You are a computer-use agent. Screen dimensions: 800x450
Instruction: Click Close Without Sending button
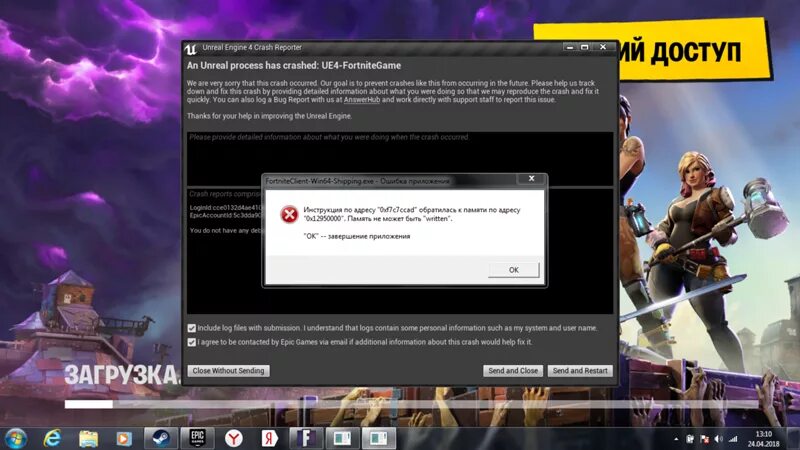228,371
